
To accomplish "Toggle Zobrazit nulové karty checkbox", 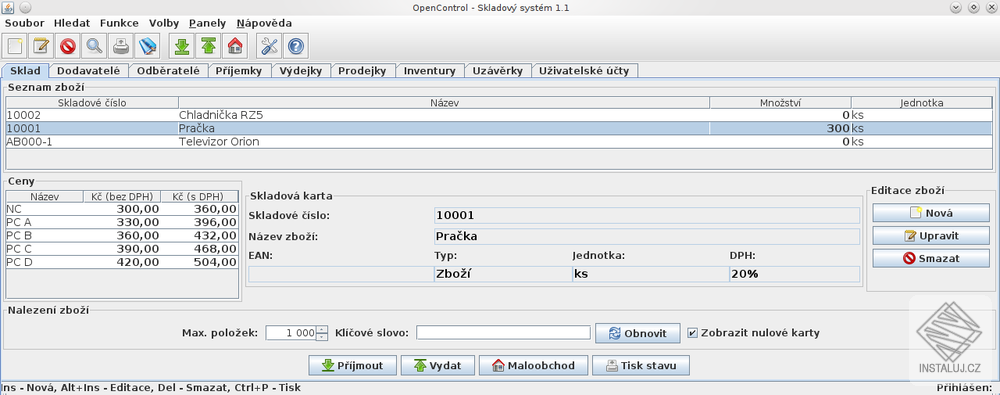I will click(x=693, y=332).
